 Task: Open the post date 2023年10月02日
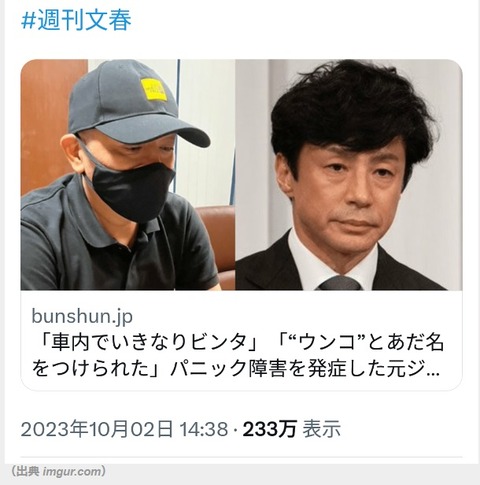tap(97, 429)
